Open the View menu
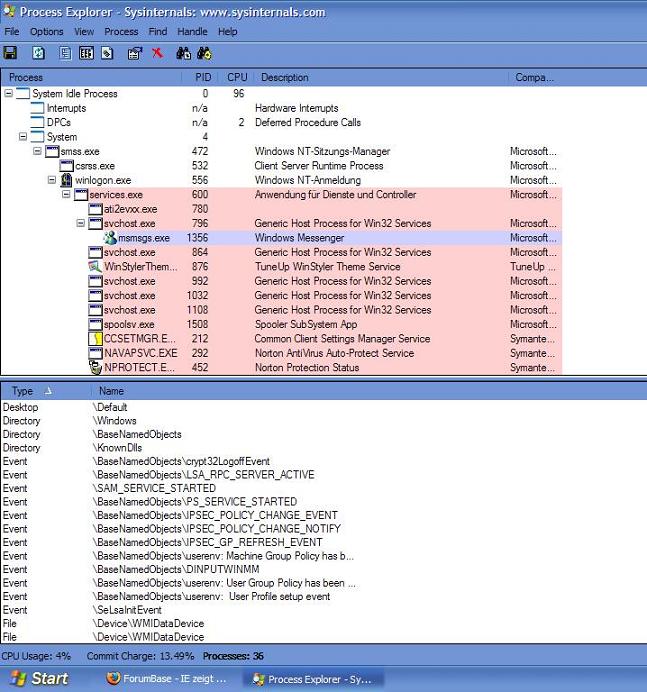Image resolution: width=647 pixels, height=692 pixels. pyautogui.click(x=83, y=32)
